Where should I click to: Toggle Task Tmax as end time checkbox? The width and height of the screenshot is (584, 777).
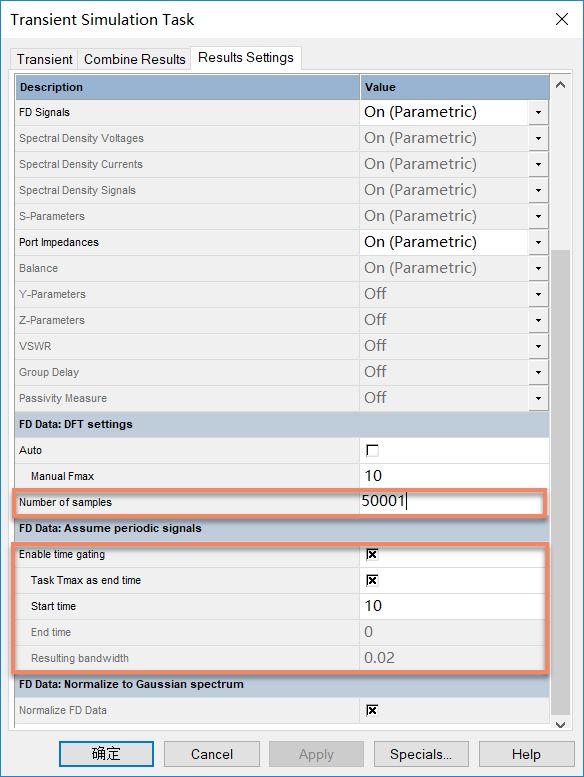coord(372,580)
